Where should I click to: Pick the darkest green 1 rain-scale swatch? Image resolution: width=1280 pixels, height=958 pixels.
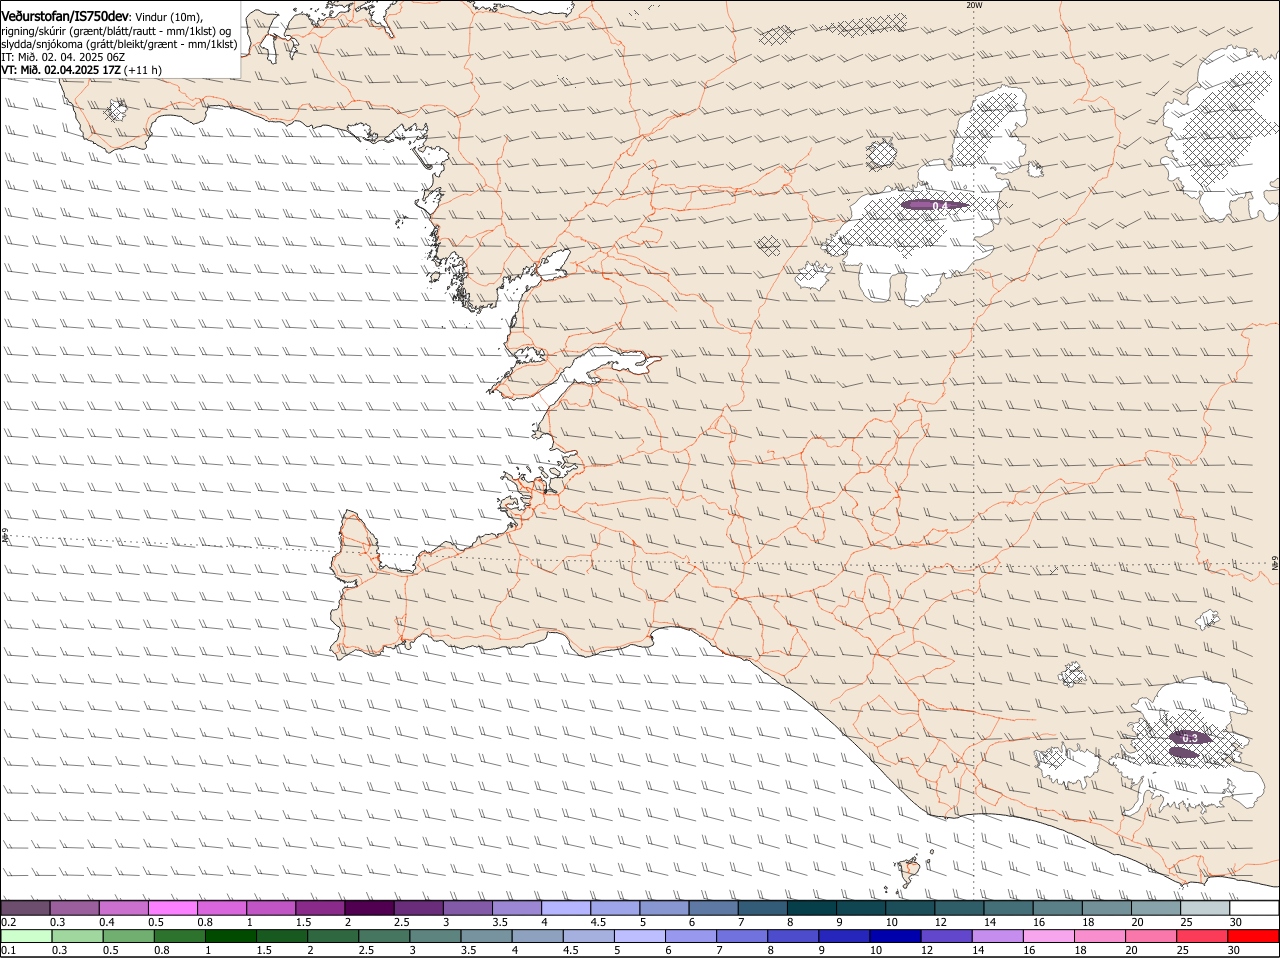231,936
